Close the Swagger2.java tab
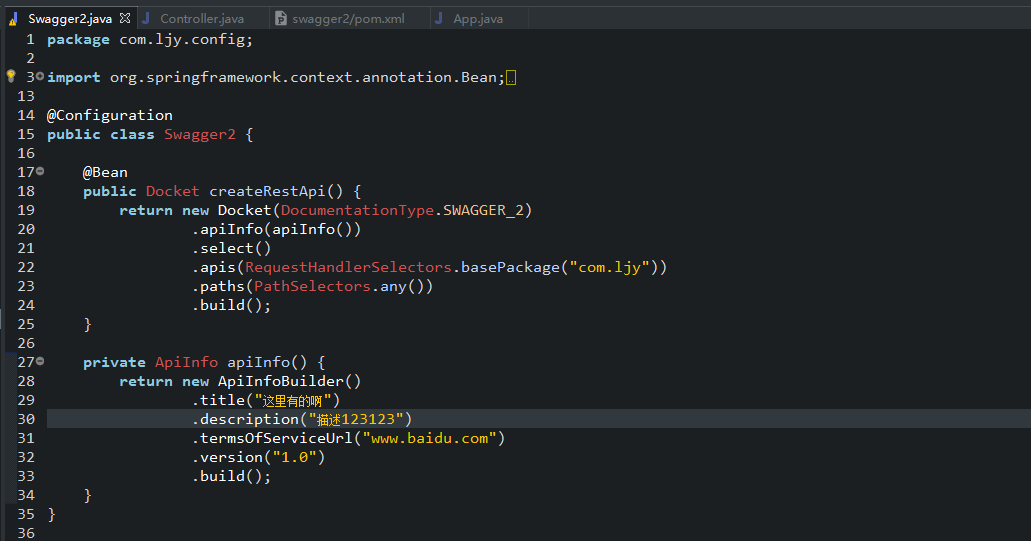This screenshot has width=1031, height=541. coord(125,18)
